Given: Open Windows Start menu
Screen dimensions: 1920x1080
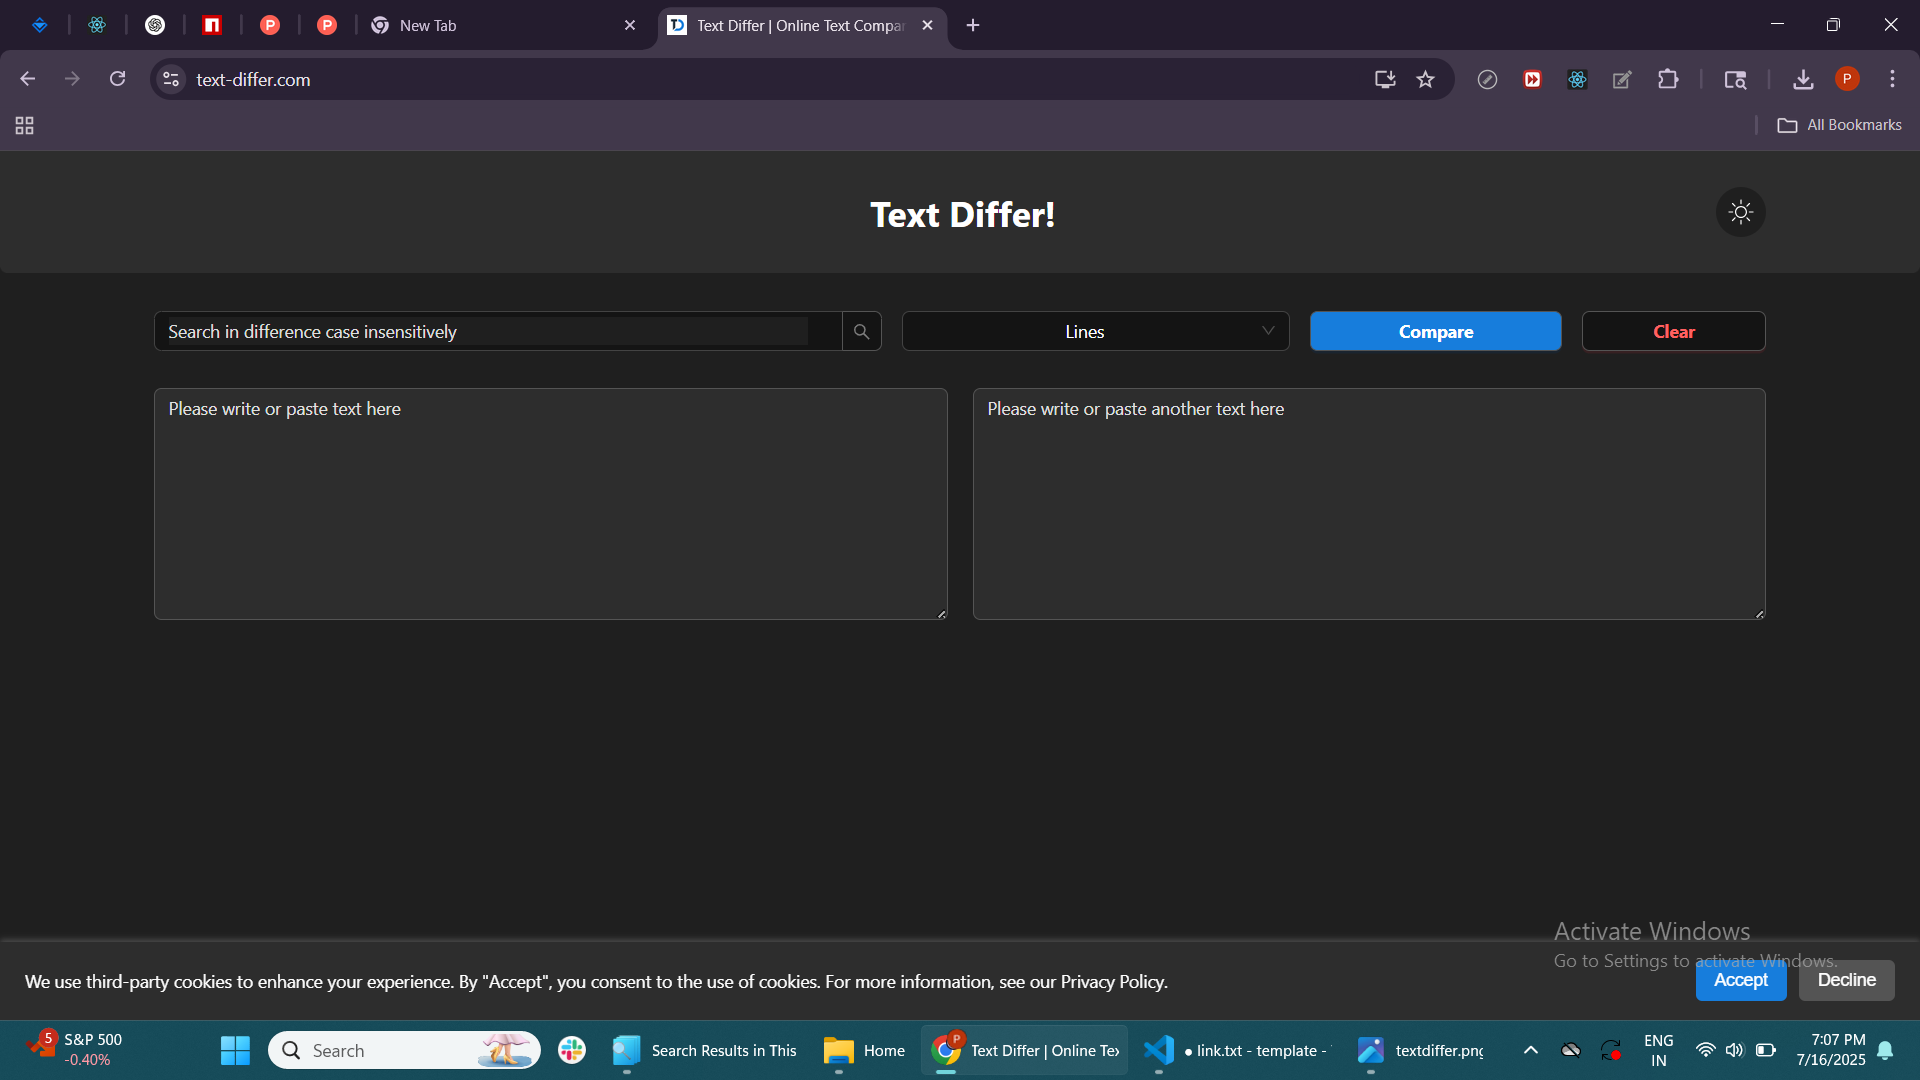Looking at the screenshot, I should [x=235, y=1050].
